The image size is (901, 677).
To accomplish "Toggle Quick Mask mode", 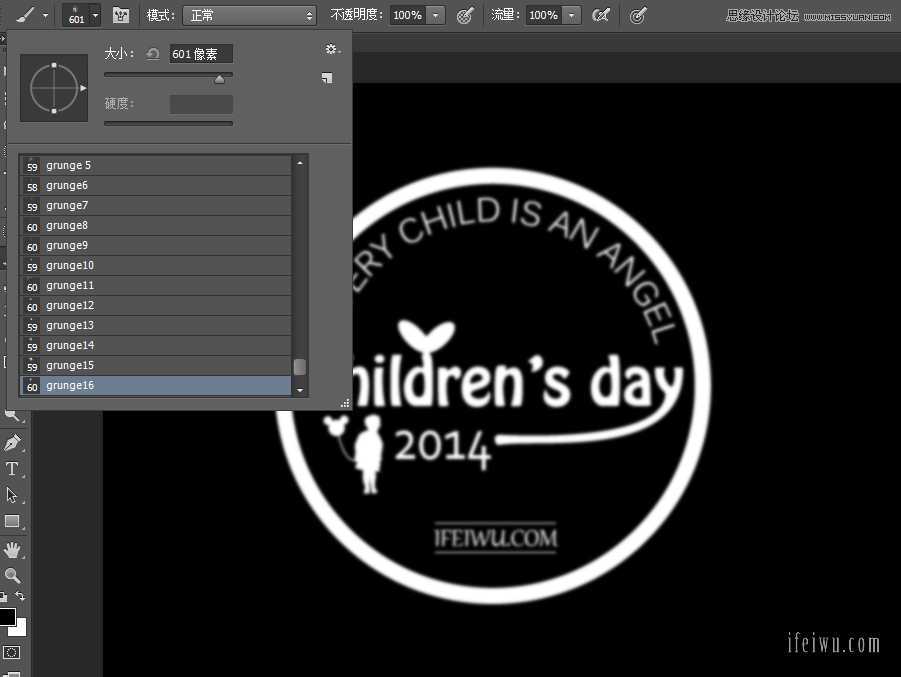I will coord(11,653).
